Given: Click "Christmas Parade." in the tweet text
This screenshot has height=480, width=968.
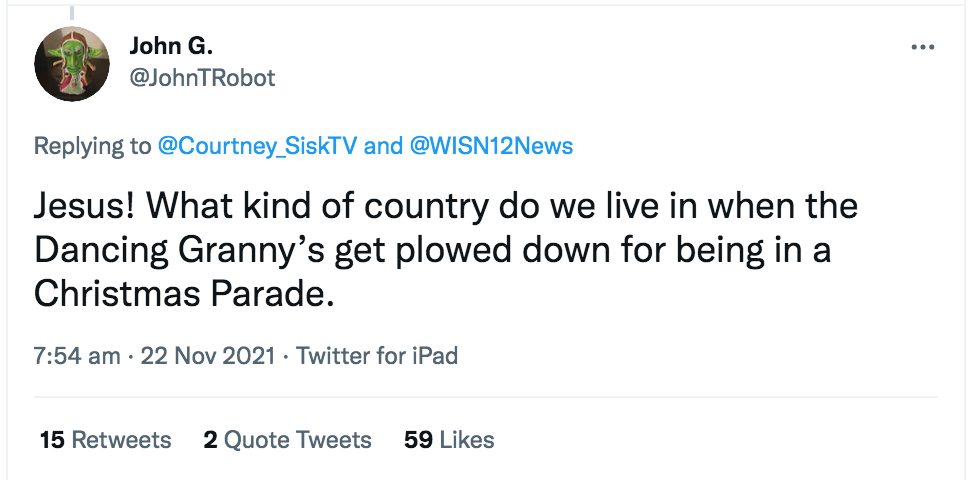Looking at the screenshot, I should [x=181, y=293].
